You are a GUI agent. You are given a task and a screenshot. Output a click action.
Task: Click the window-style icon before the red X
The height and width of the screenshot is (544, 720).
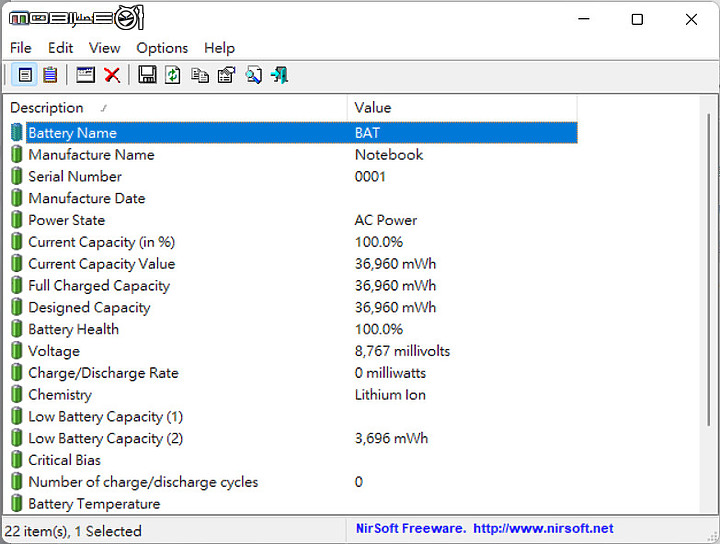coord(86,75)
